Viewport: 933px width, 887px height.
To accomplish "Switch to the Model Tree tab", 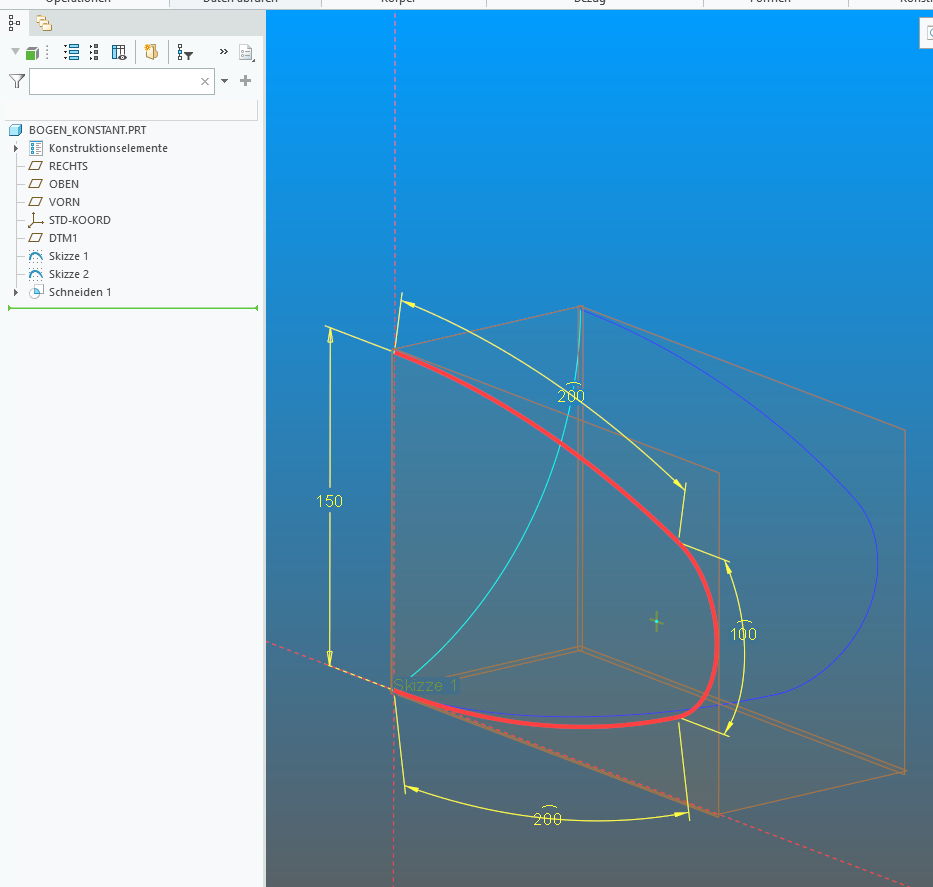I will click(x=14, y=23).
